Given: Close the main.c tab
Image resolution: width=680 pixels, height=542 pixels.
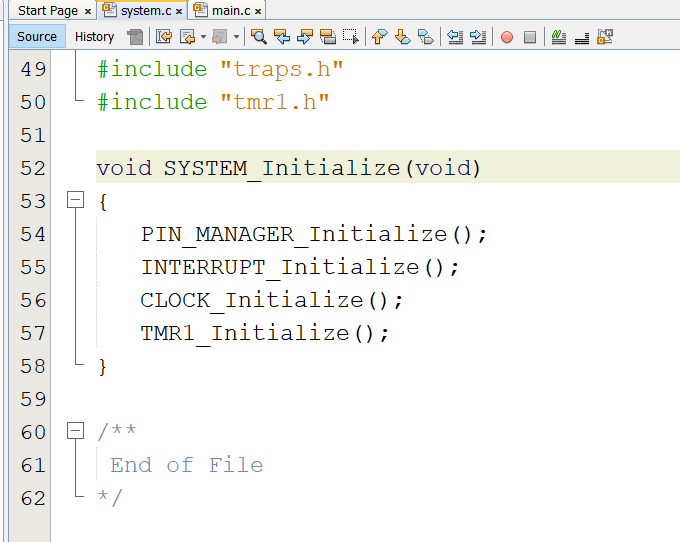Looking at the screenshot, I should click(258, 12).
